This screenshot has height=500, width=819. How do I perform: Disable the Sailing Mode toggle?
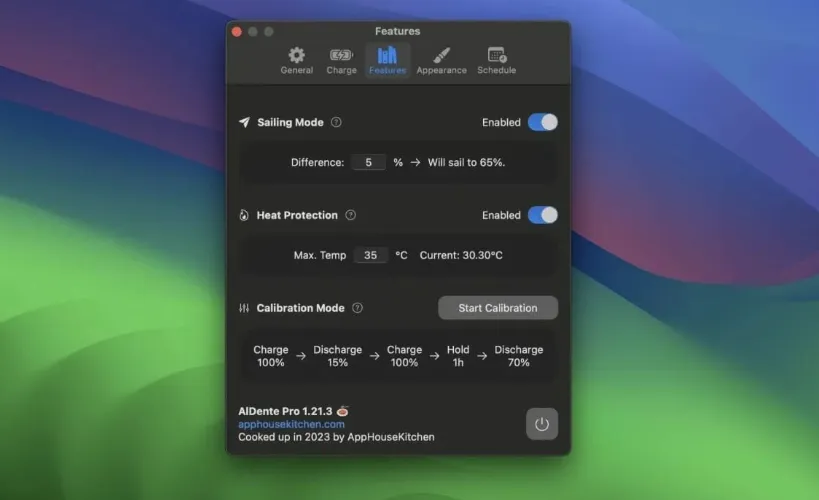pos(543,122)
